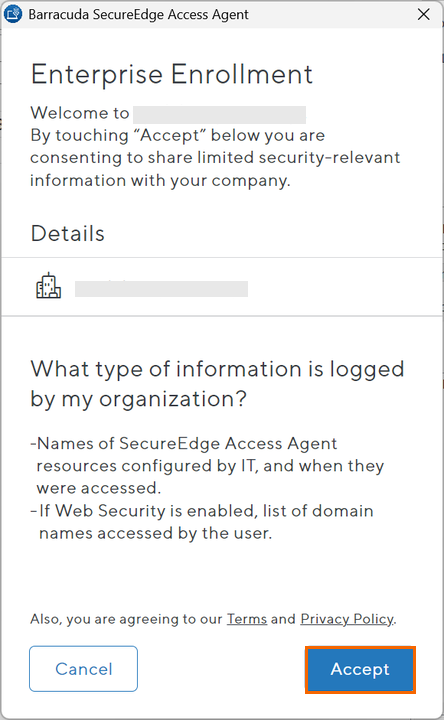Click empty space right of organization name row
Screen dimensions: 444x720
coord(344,287)
